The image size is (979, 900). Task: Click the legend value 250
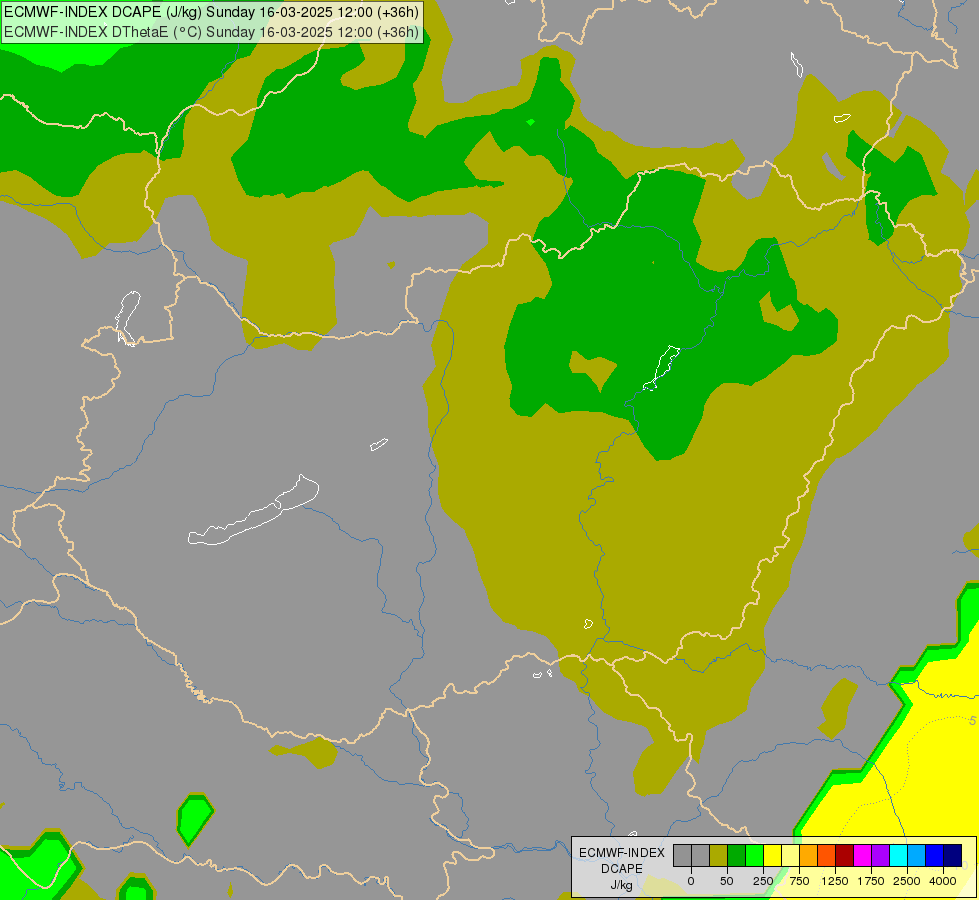763,881
